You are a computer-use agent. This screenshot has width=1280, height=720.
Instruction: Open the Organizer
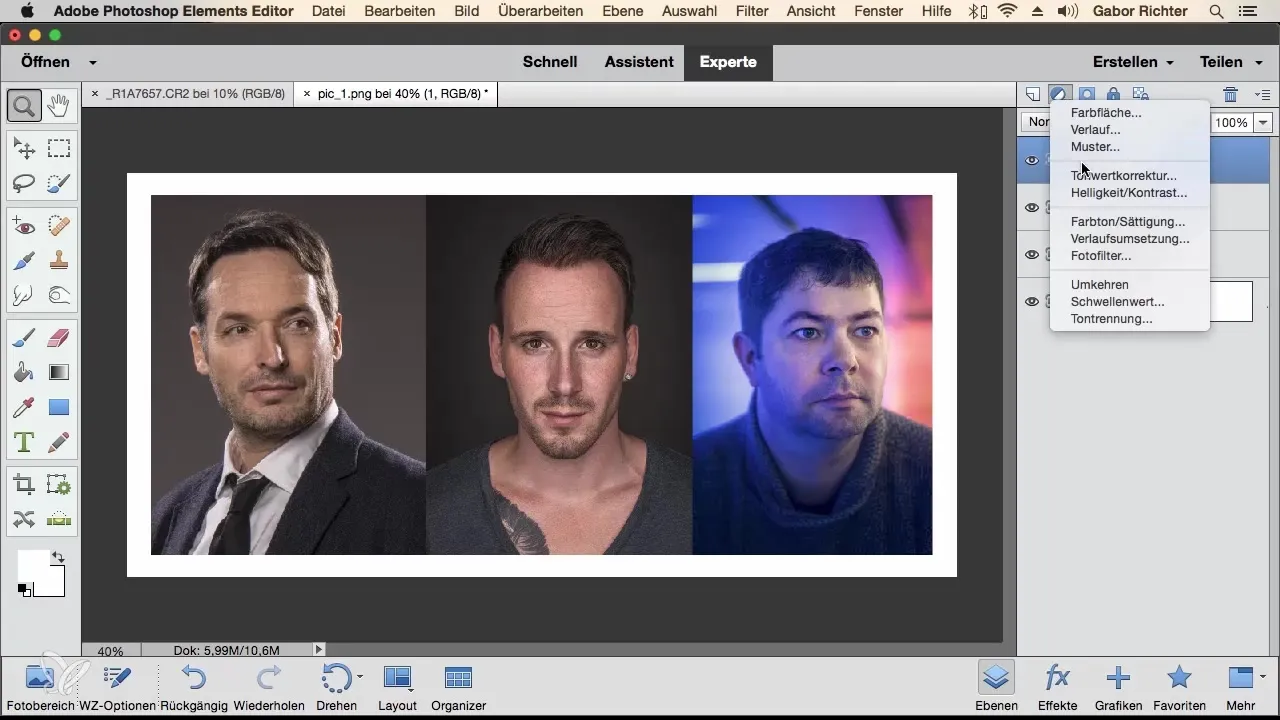(458, 687)
